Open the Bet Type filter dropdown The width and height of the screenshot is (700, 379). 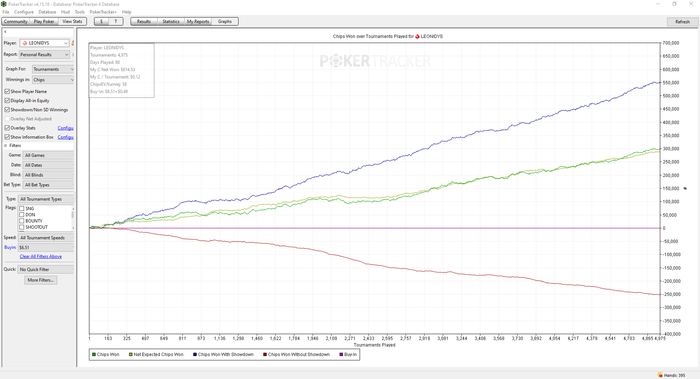click(x=48, y=184)
